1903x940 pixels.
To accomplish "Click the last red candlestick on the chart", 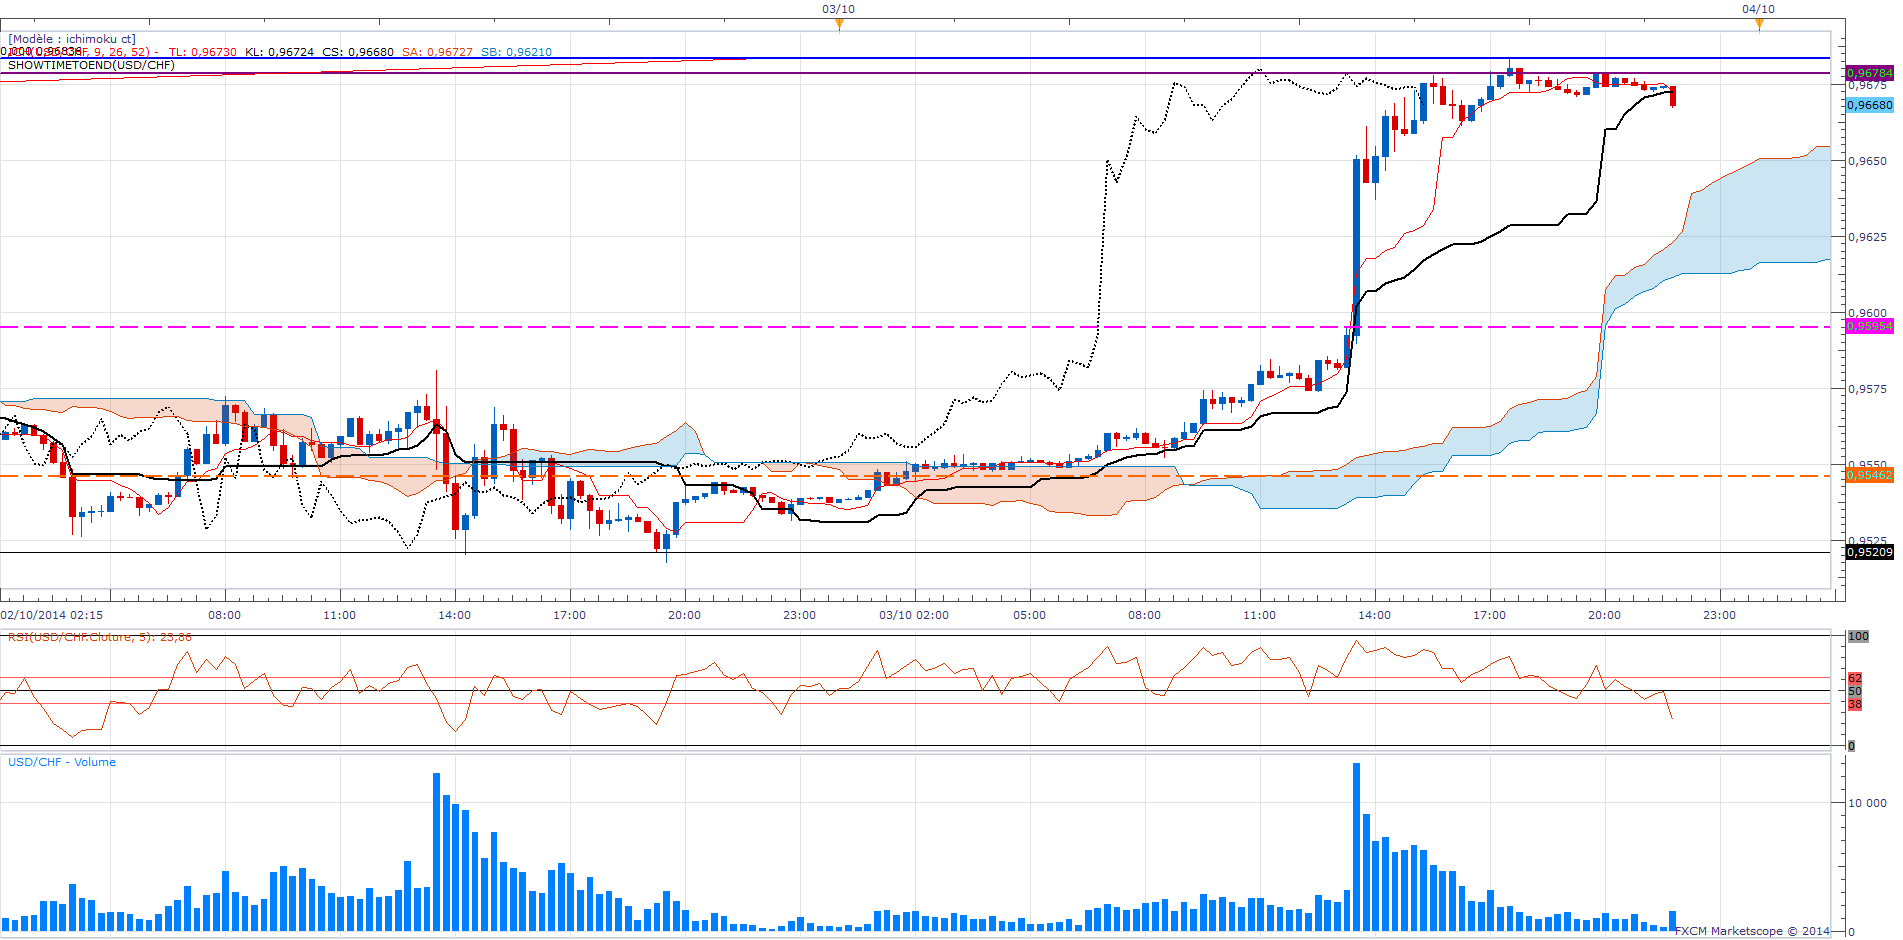I will 1673,96.
